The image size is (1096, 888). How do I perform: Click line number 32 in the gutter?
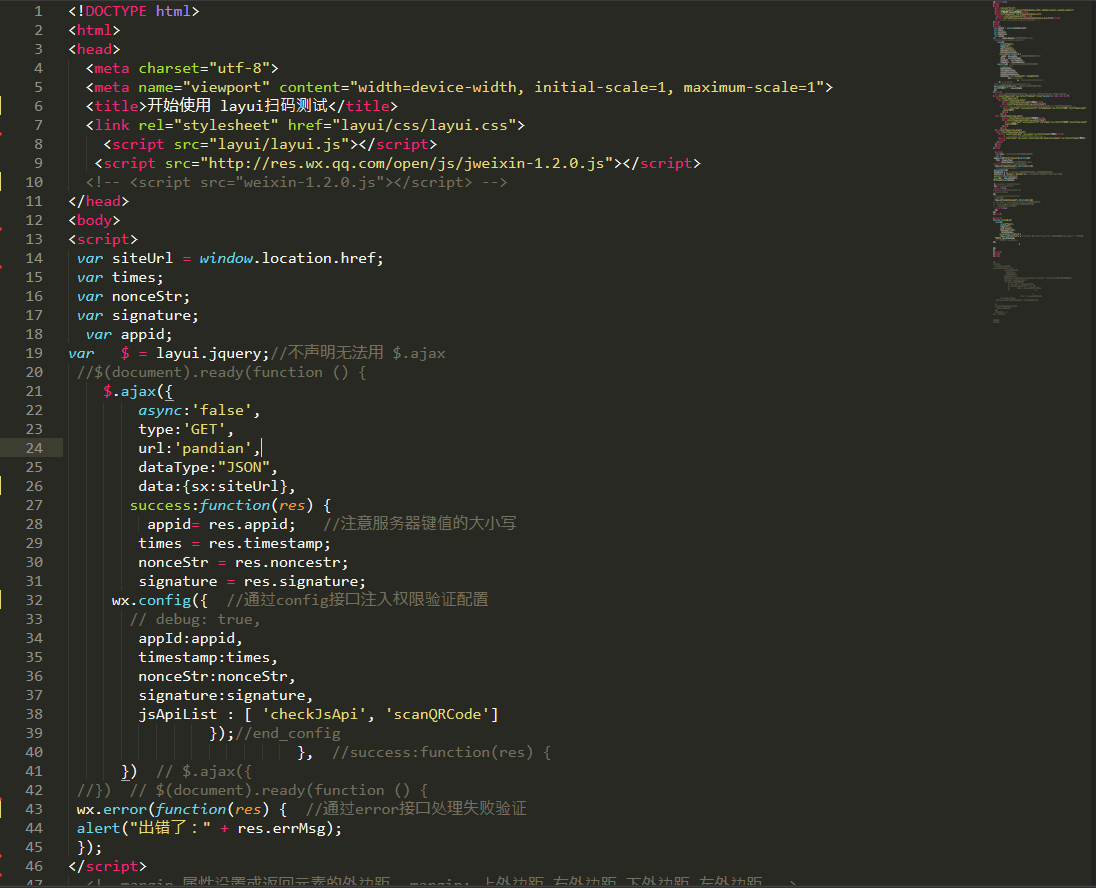pyautogui.click(x=34, y=600)
